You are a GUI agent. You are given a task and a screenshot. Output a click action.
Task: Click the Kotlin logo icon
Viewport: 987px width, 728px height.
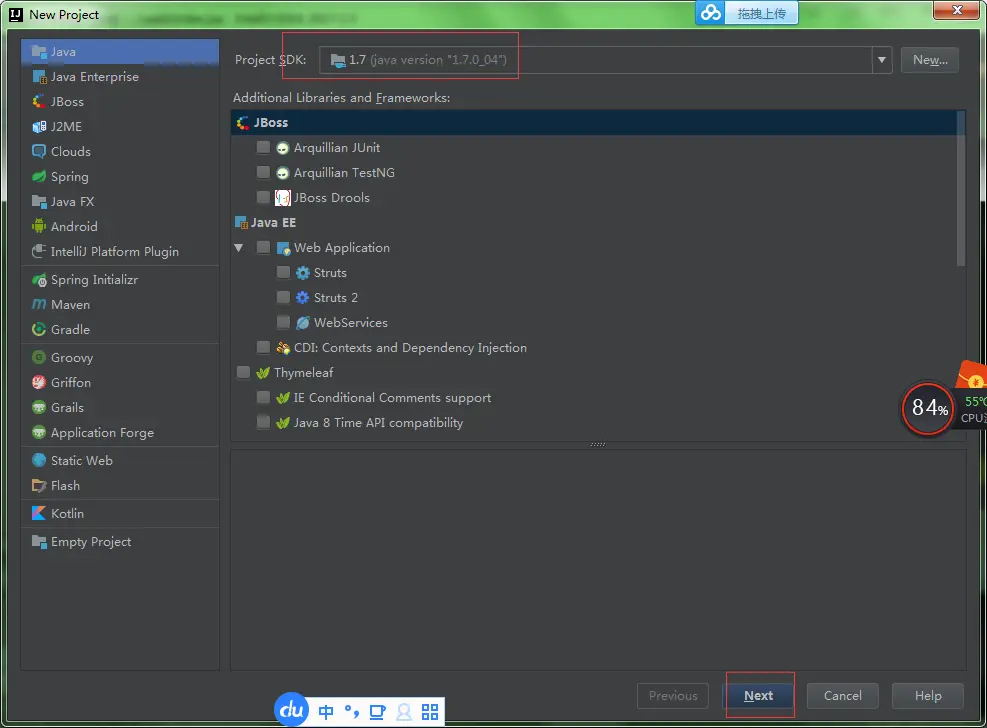coord(39,513)
